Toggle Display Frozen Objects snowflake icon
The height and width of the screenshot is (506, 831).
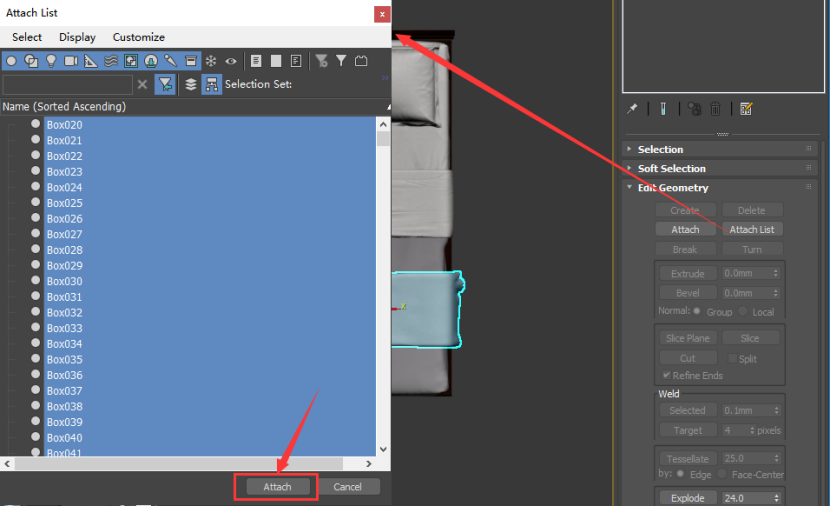(x=211, y=61)
